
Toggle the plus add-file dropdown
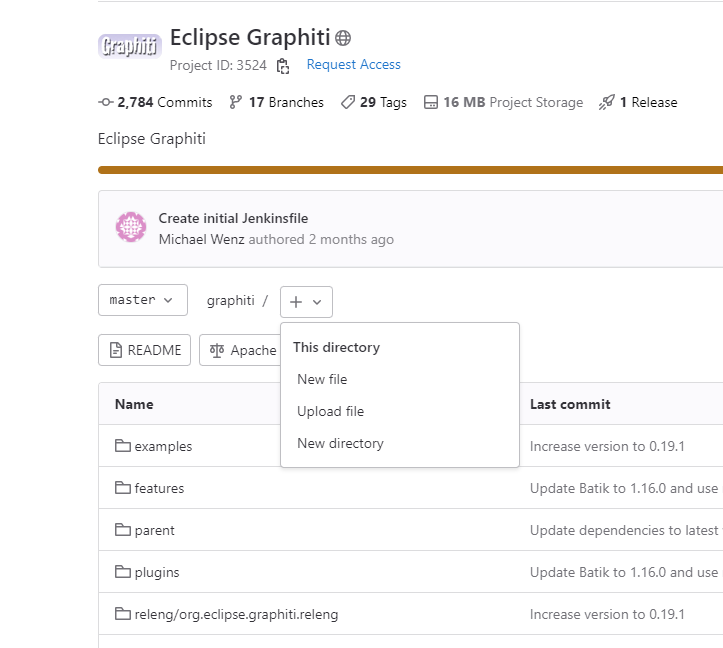pyautogui.click(x=306, y=302)
